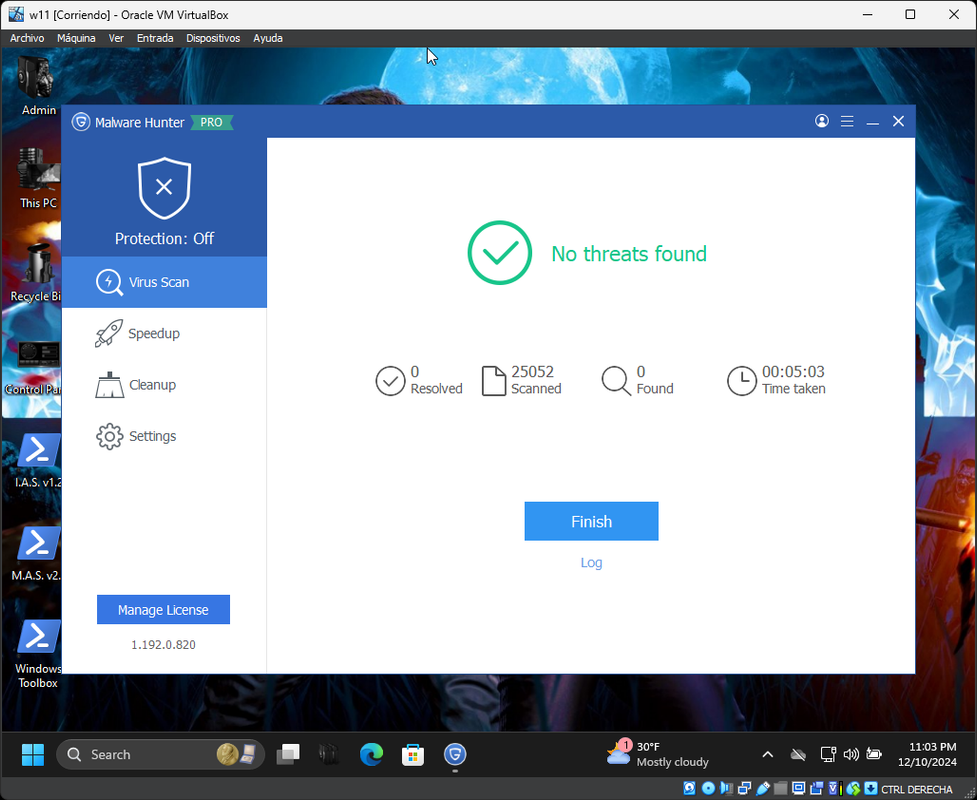The width and height of the screenshot is (977, 800).
Task: Click the VirtualBox audio status icon
Action: pos(726,788)
